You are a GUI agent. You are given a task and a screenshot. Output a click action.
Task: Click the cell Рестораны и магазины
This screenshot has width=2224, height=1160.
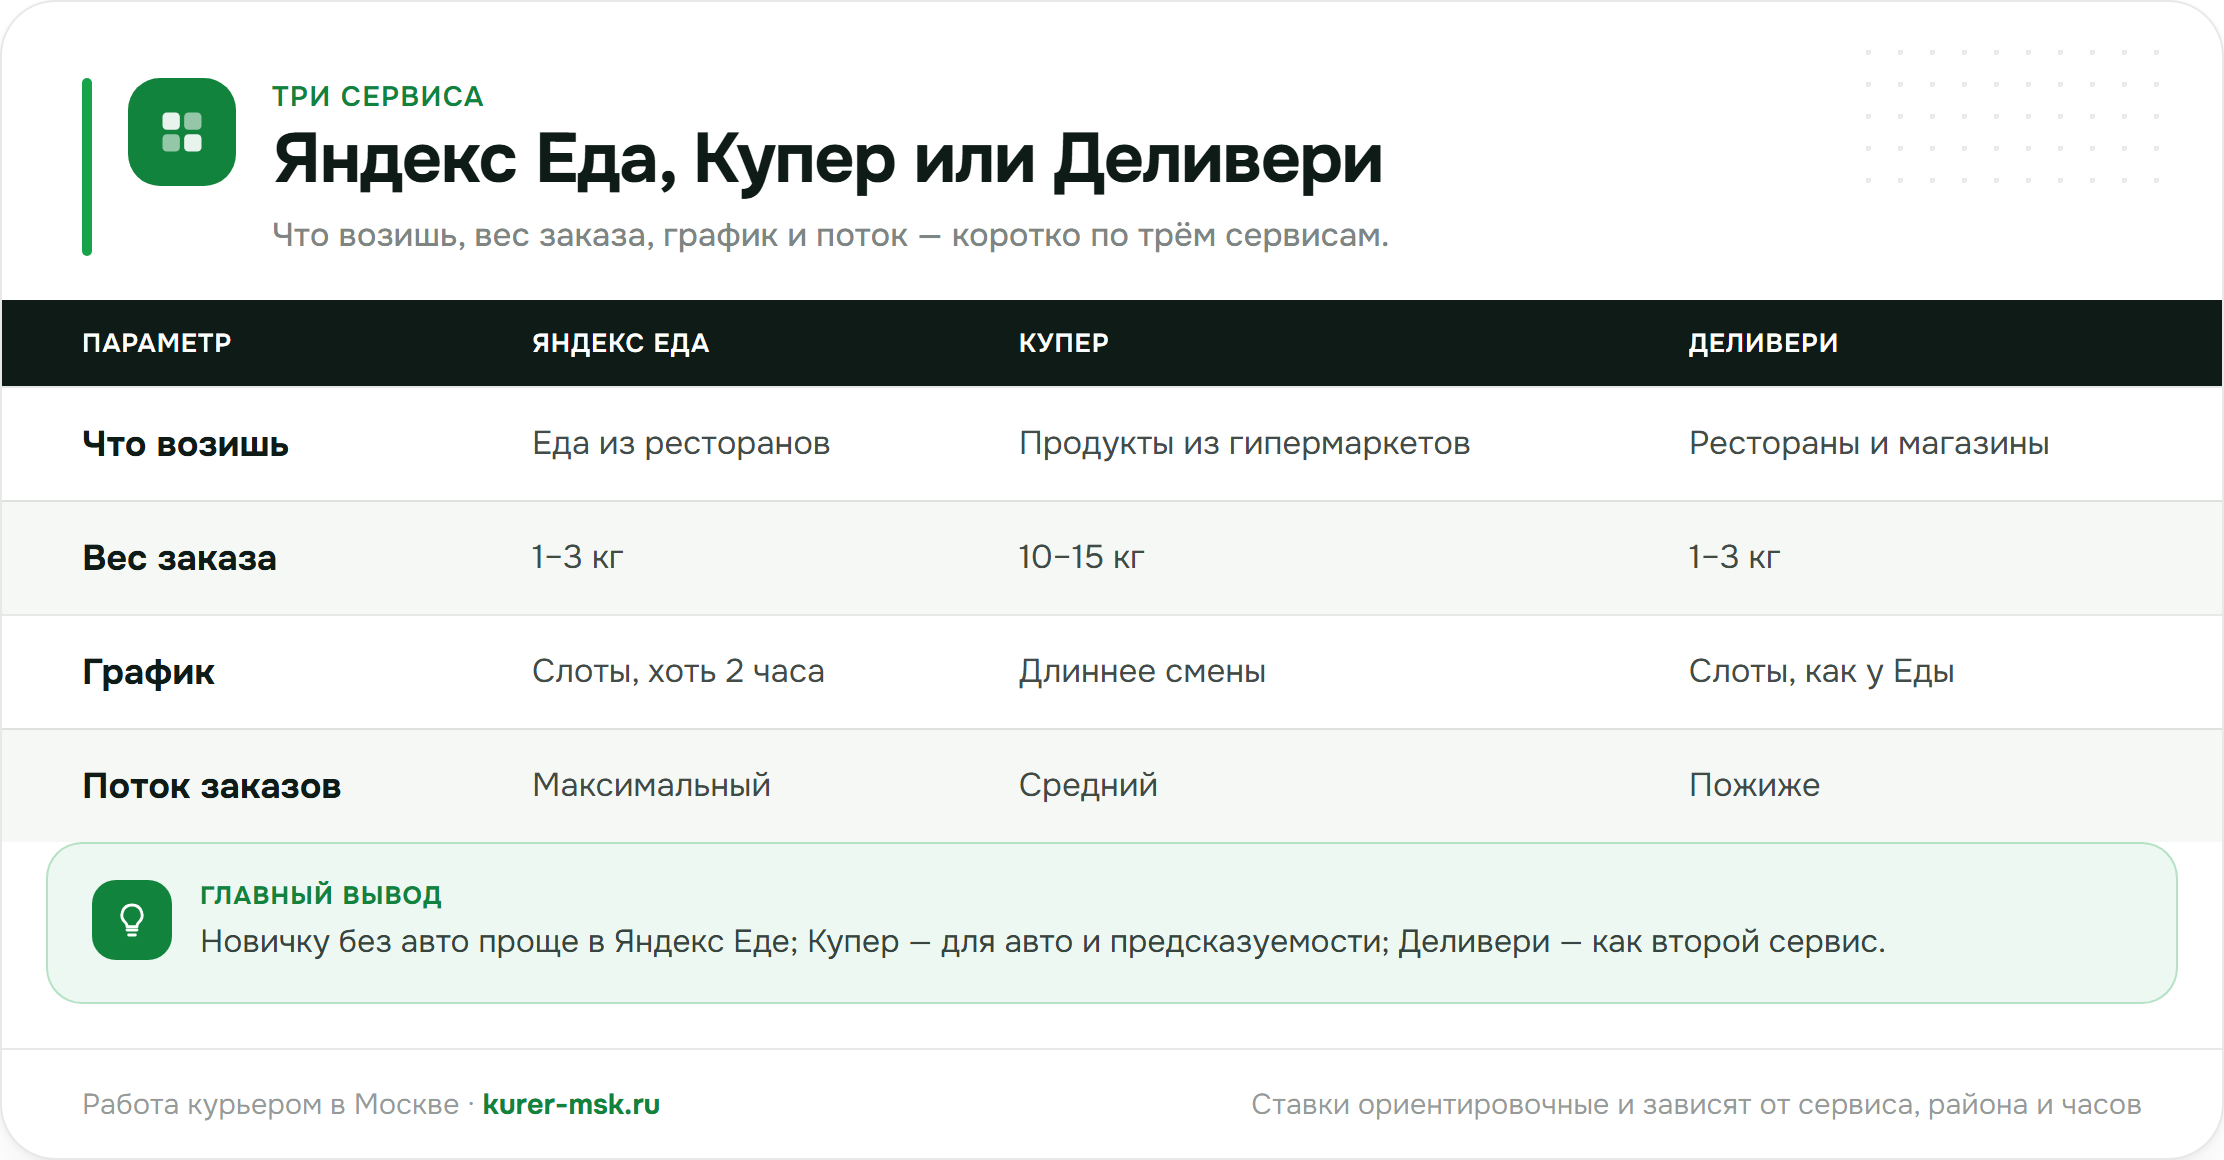click(1869, 443)
